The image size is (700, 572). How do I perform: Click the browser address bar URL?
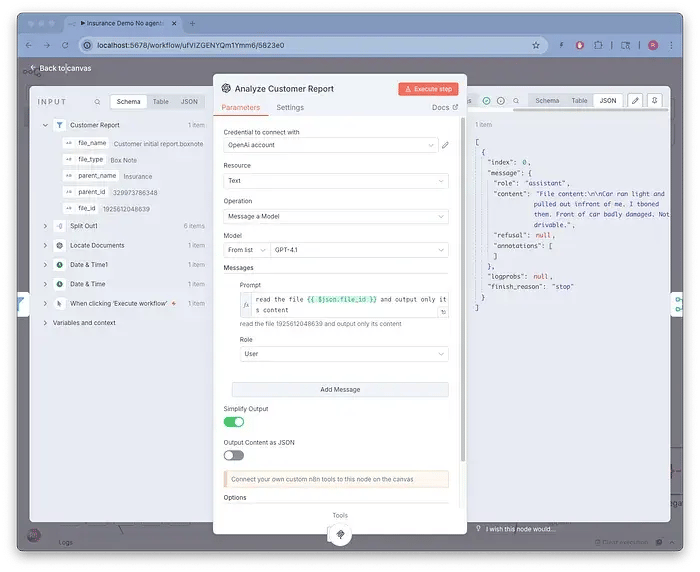coord(191,45)
